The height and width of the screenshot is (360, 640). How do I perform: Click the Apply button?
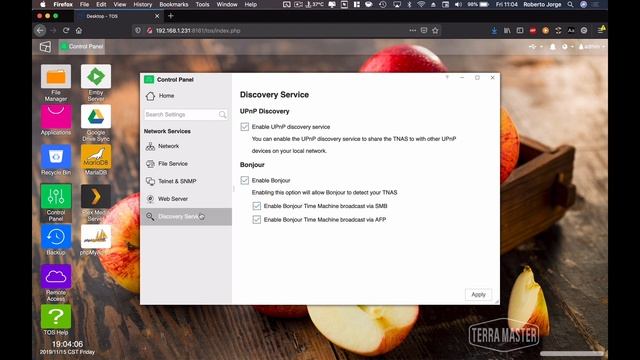point(478,294)
